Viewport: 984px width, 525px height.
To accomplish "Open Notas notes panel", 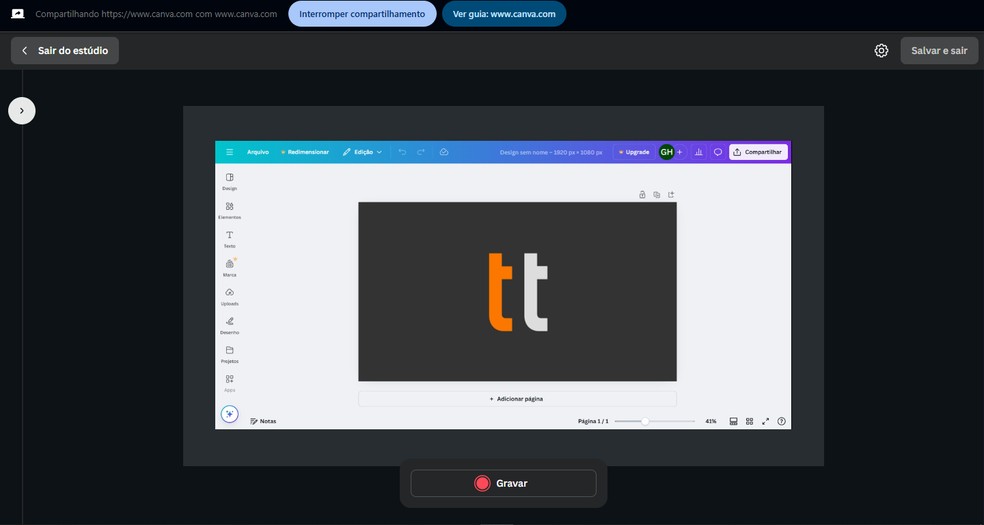I will tap(263, 422).
